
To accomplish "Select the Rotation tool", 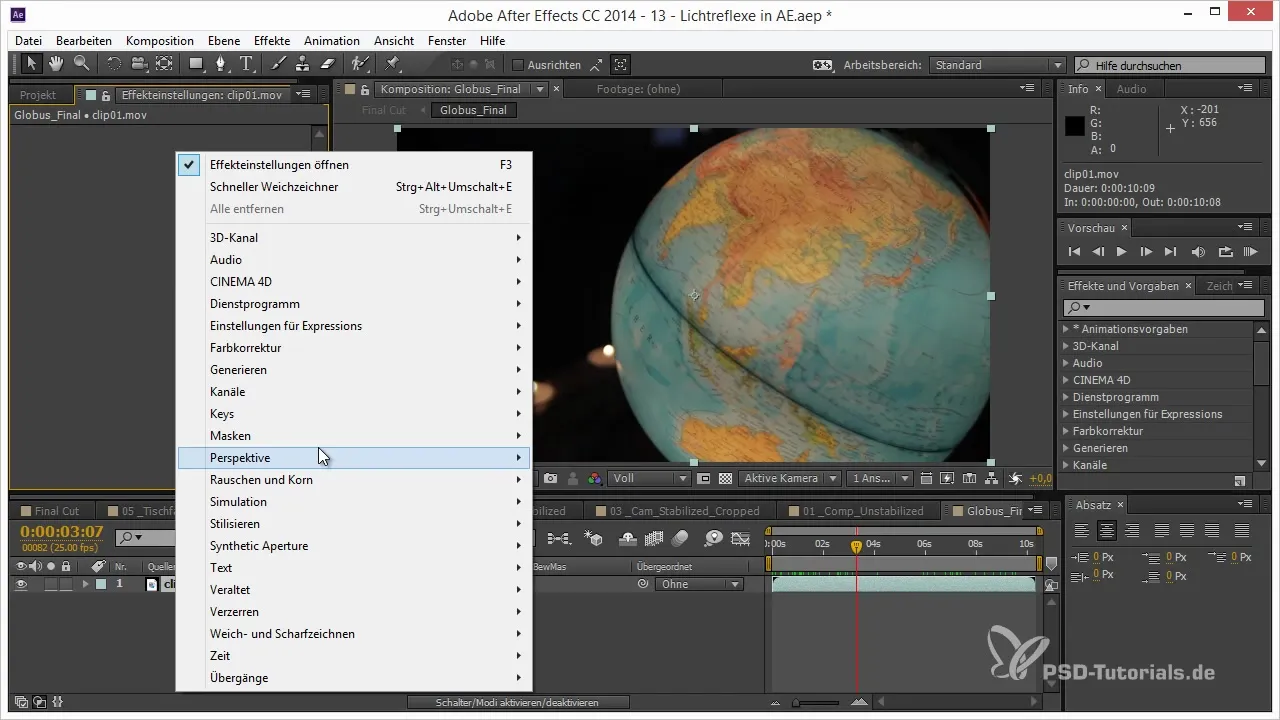I will (113, 64).
